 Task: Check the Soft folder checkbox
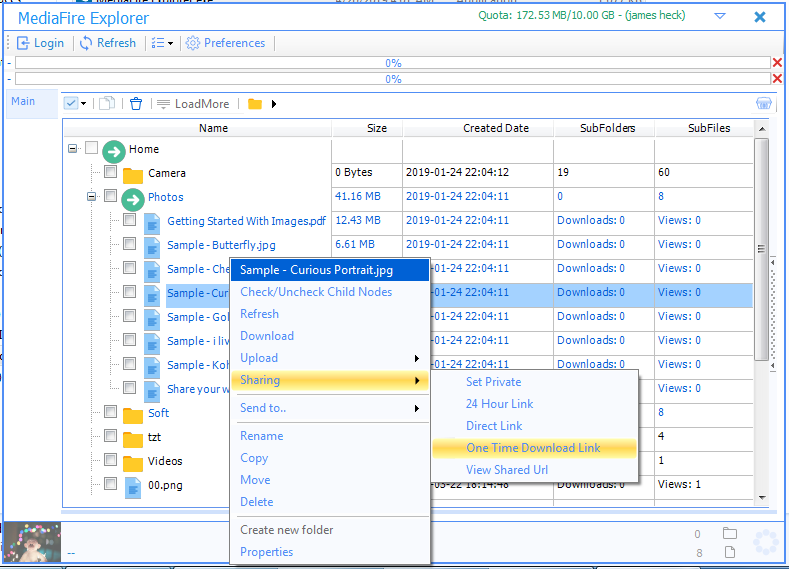(x=110, y=412)
